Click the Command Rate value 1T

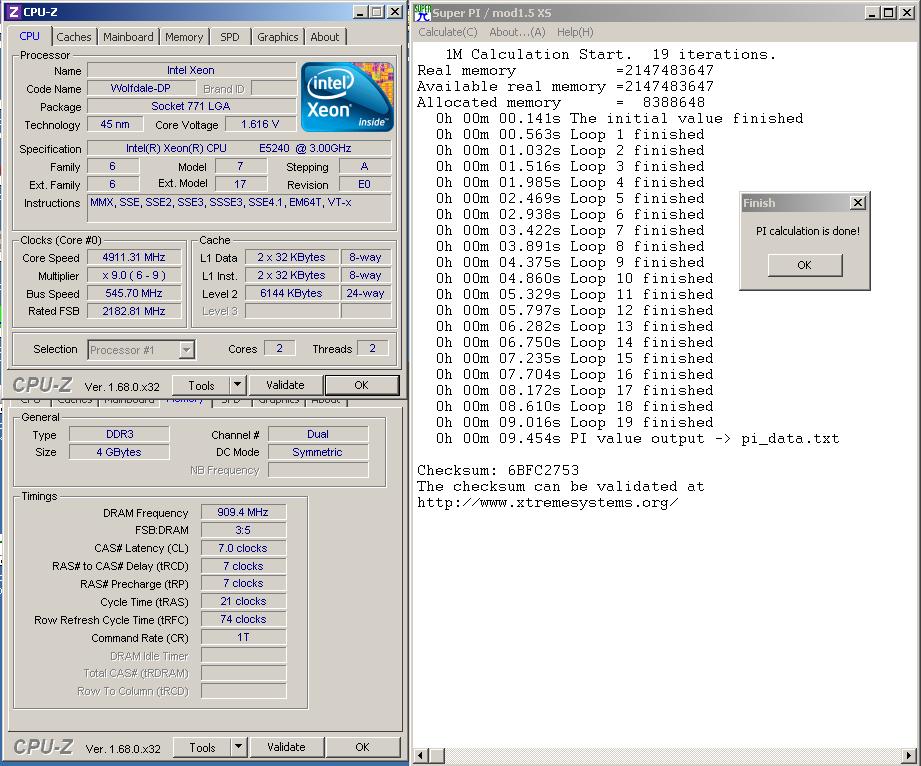243,637
